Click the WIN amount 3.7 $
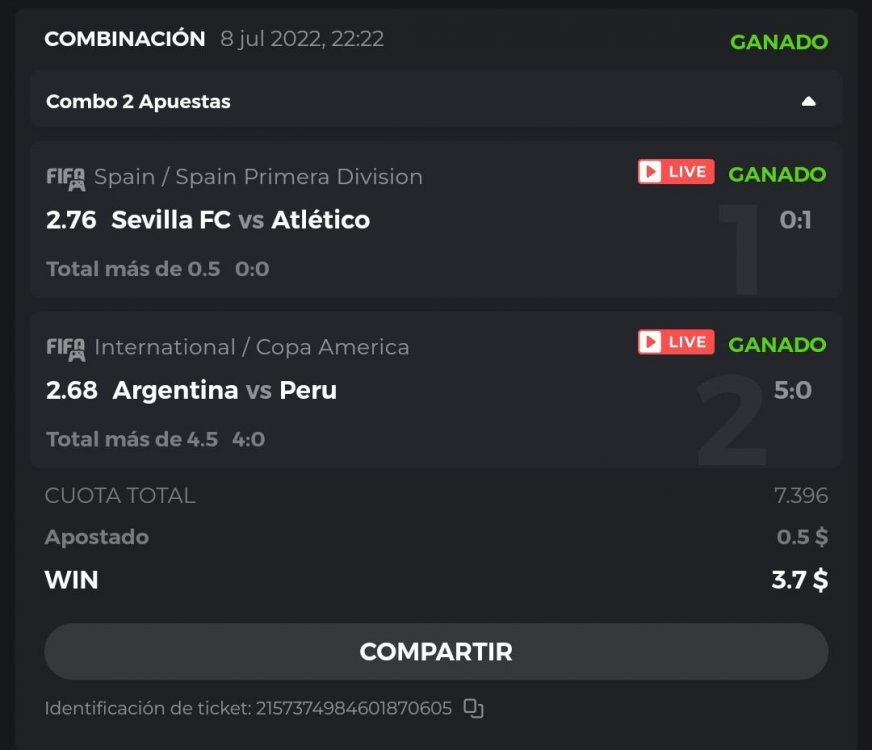872x750 pixels. [x=799, y=580]
